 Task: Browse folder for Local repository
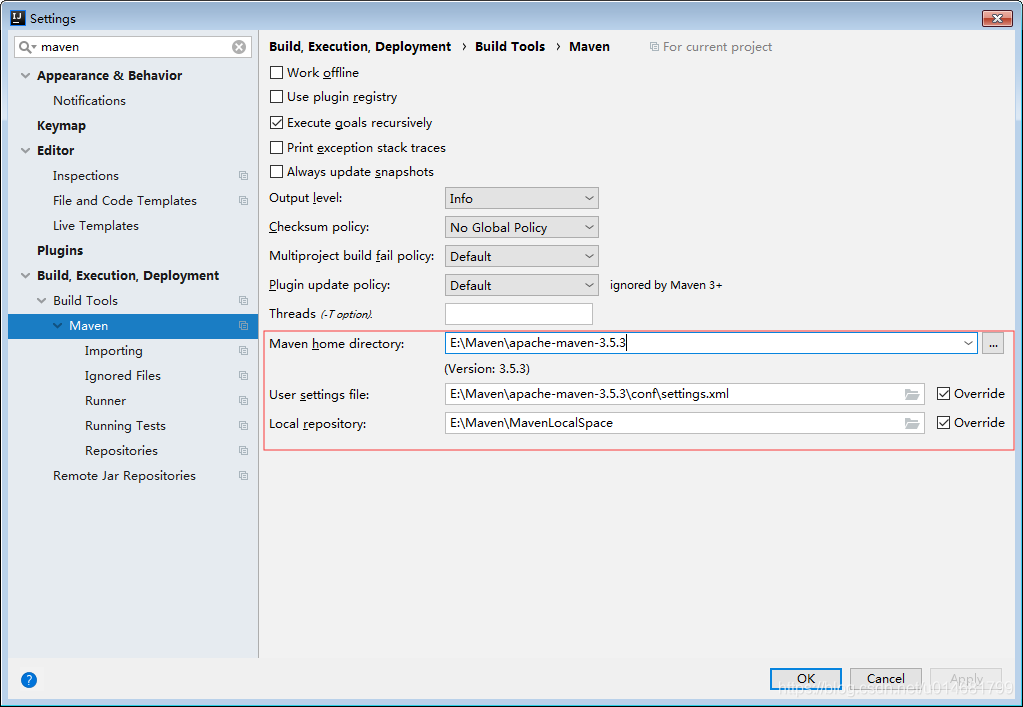pos(911,423)
